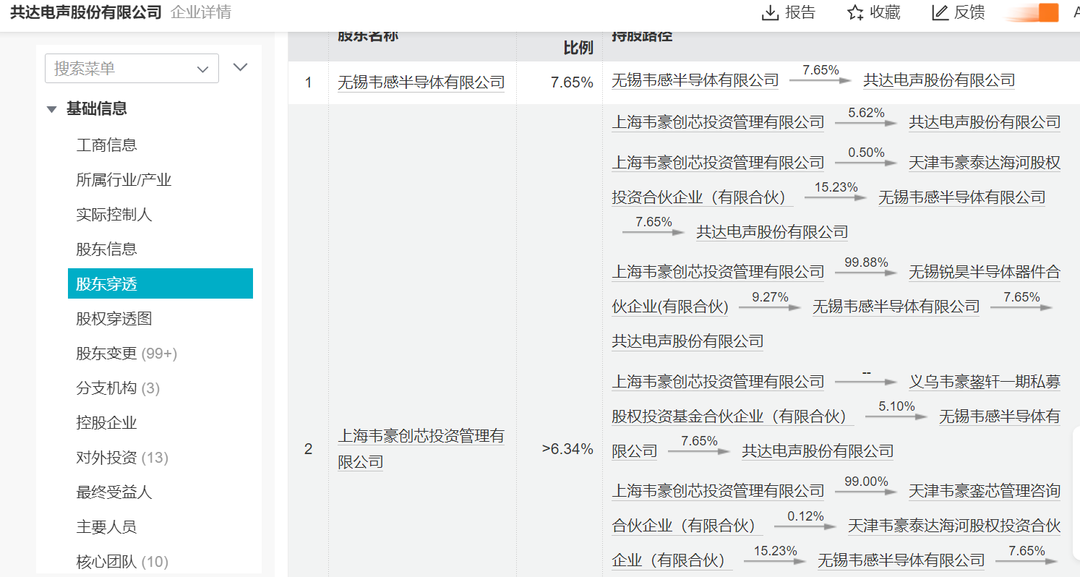The image size is (1080, 577).
Task: Click 共达电声股份有限公司 link in row 1 path
Action: [x=939, y=81]
